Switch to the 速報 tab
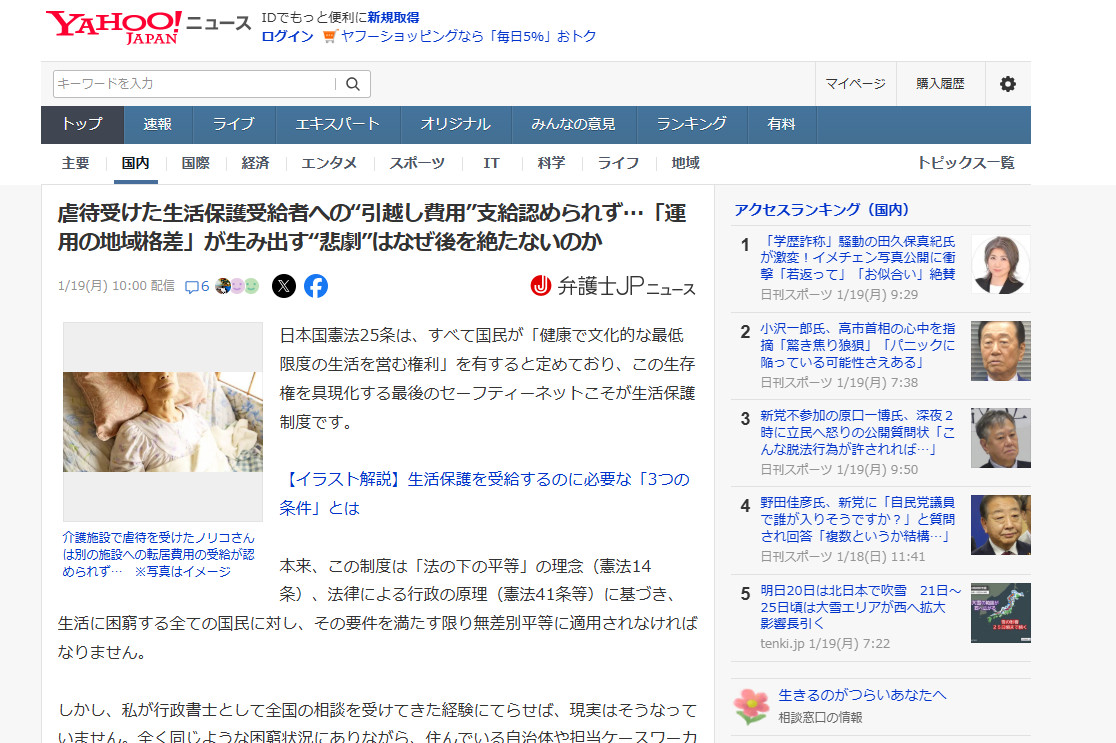 pyautogui.click(x=157, y=125)
